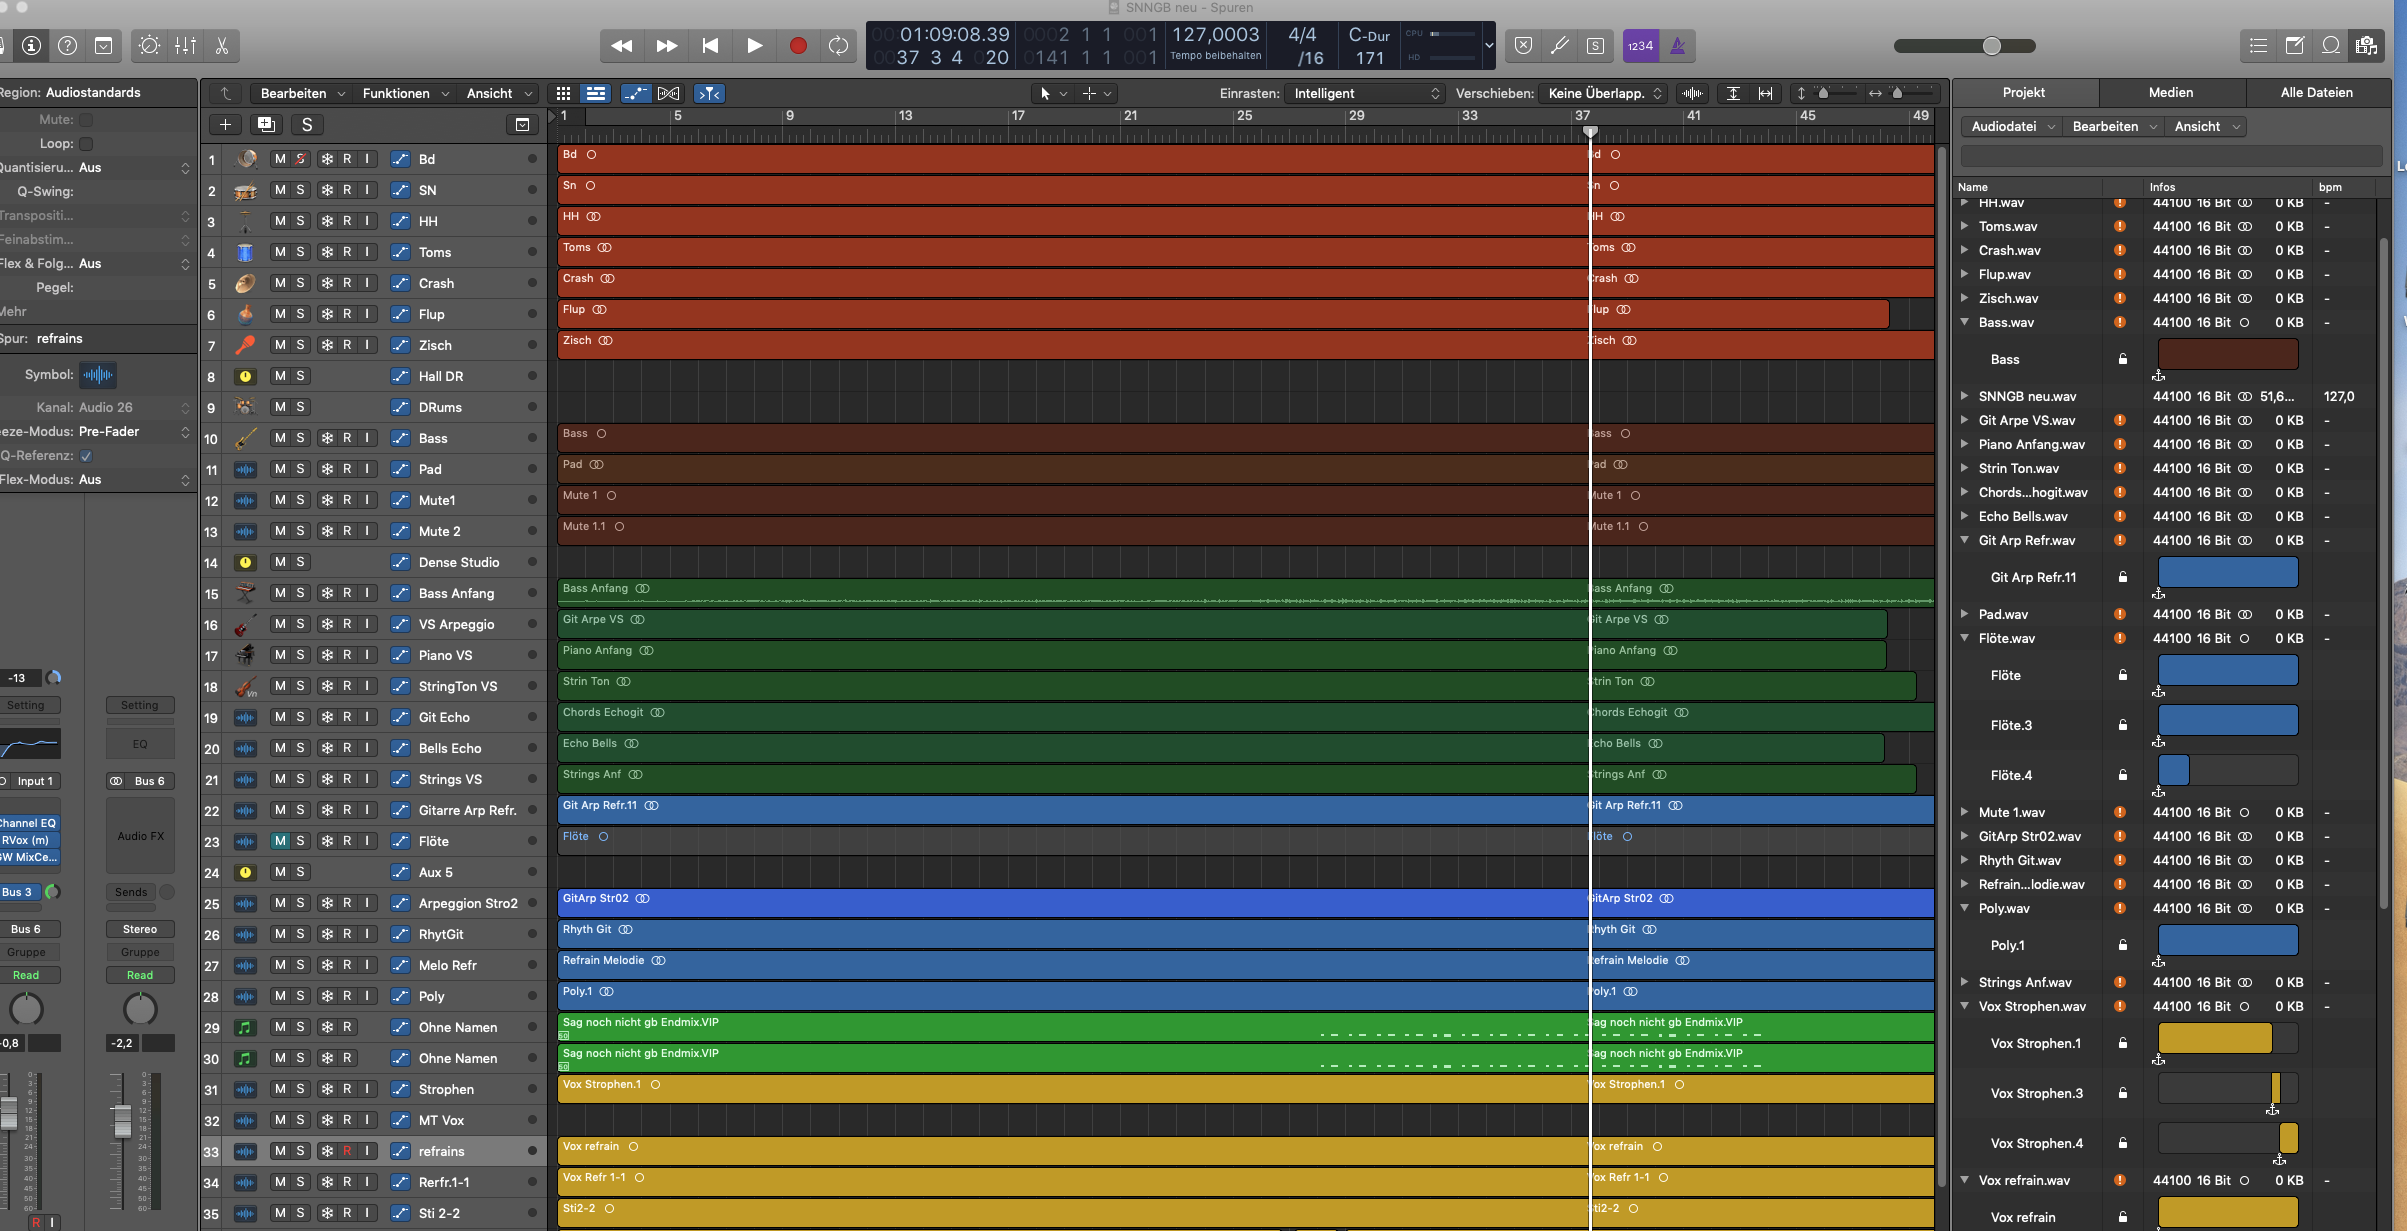
Task: Open the Einrasten Intelligent dropdown
Action: [x=1365, y=93]
